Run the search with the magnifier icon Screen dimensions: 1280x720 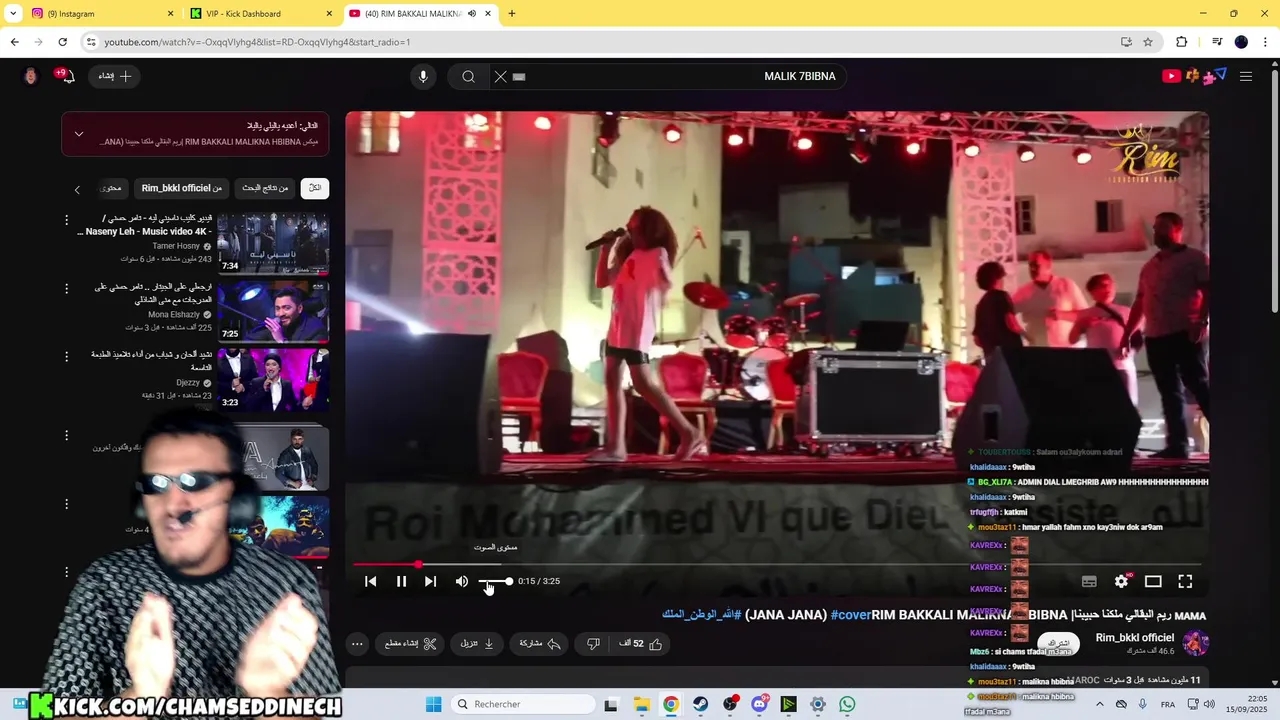coord(468,76)
